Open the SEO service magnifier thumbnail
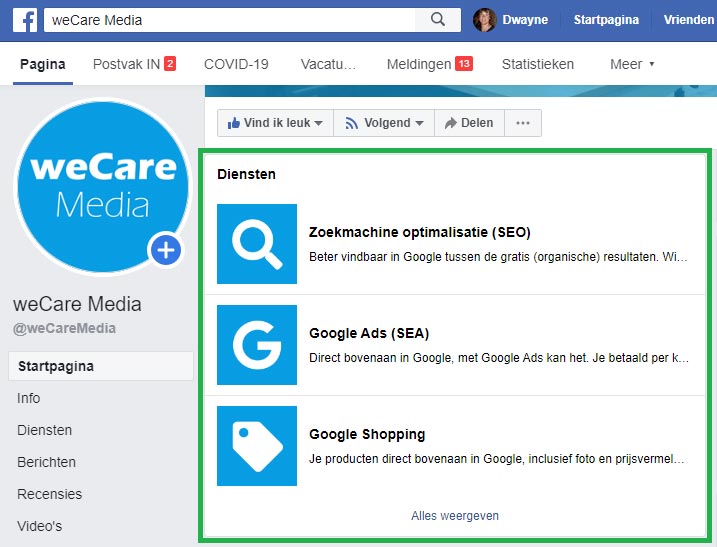 [x=257, y=244]
